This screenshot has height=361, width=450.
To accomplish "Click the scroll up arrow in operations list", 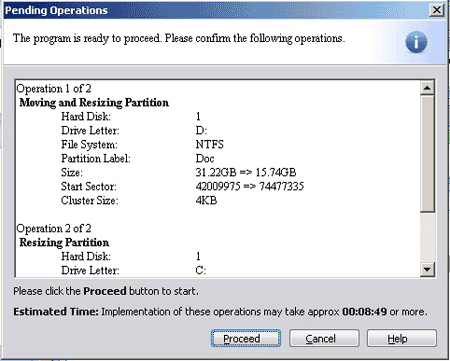I will 427,88.
